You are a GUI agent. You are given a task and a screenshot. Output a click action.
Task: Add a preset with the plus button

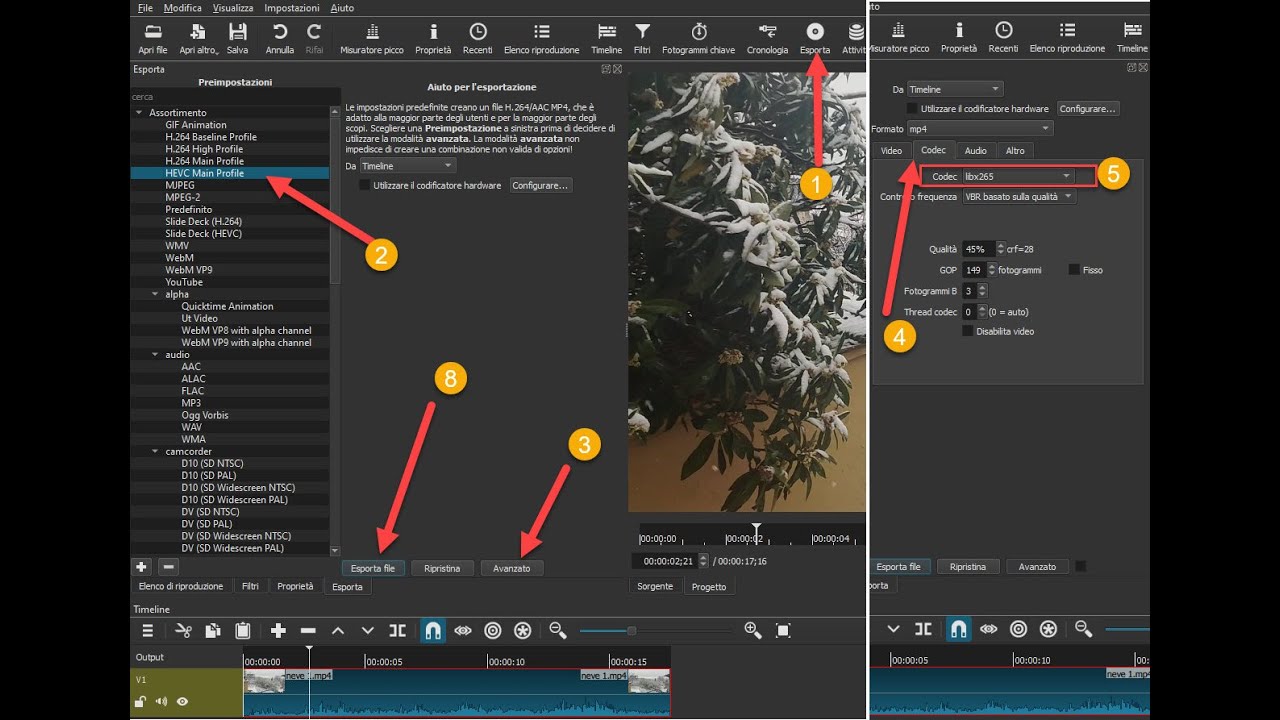tap(142, 566)
